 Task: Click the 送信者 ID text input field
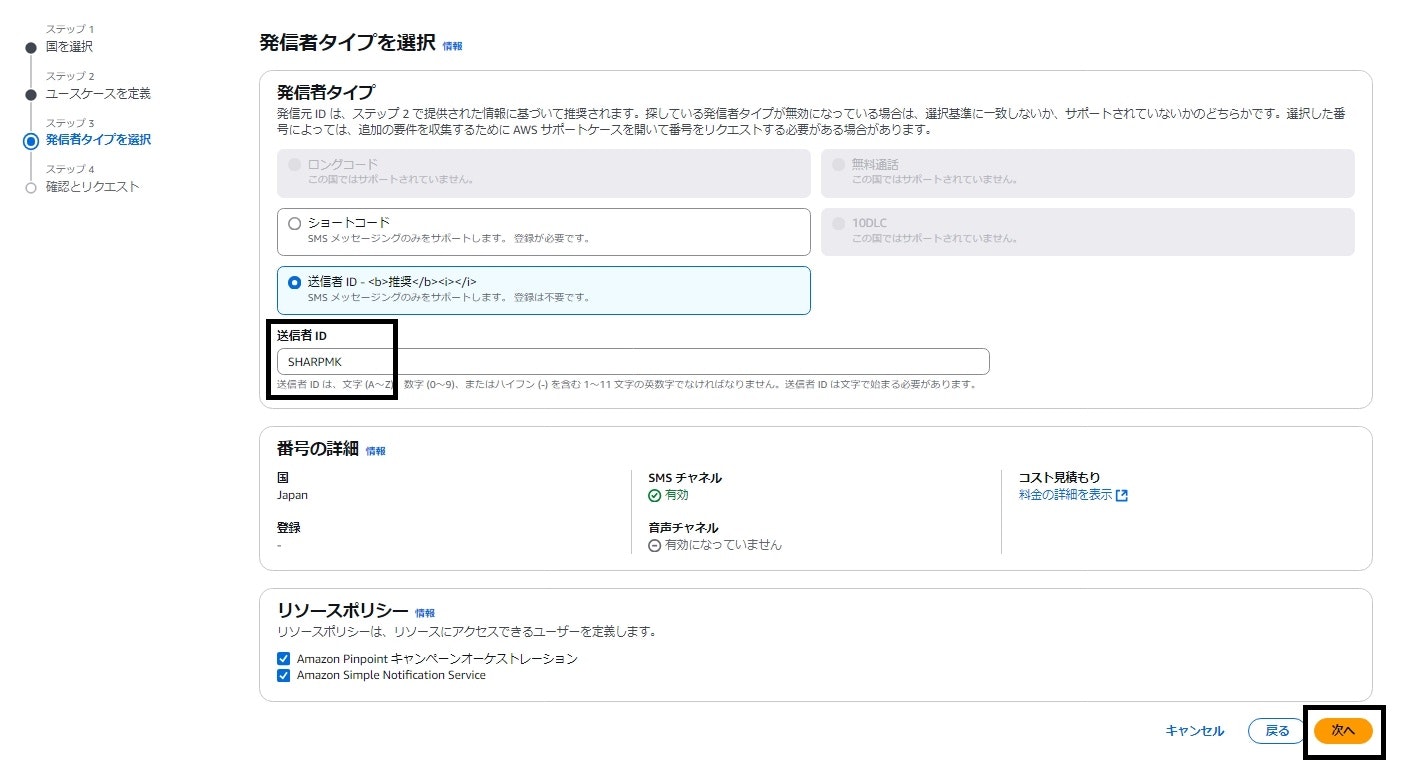click(x=633, y=362)
